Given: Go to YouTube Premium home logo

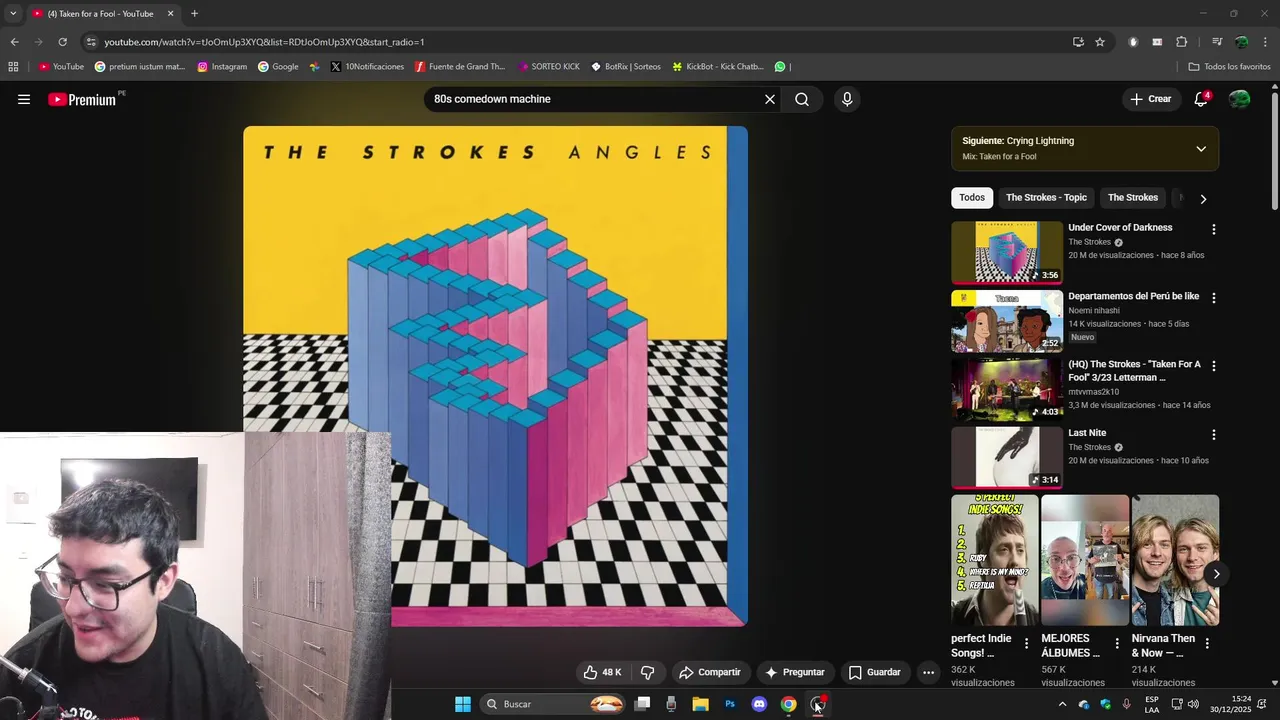Looking at the screenshot, I should click(84, 99).
